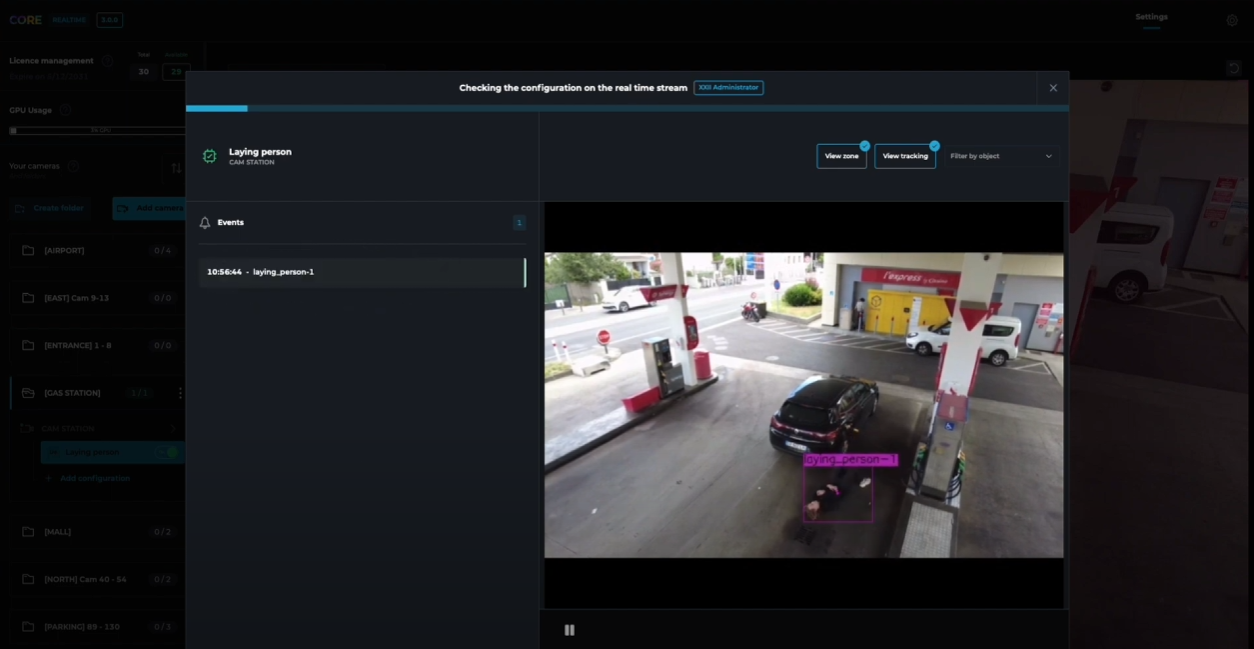The height and width of the screenshot is (649, 1254).
Task: Expand the [AIRPORT] folder
Action: click(x=97, y=250)
